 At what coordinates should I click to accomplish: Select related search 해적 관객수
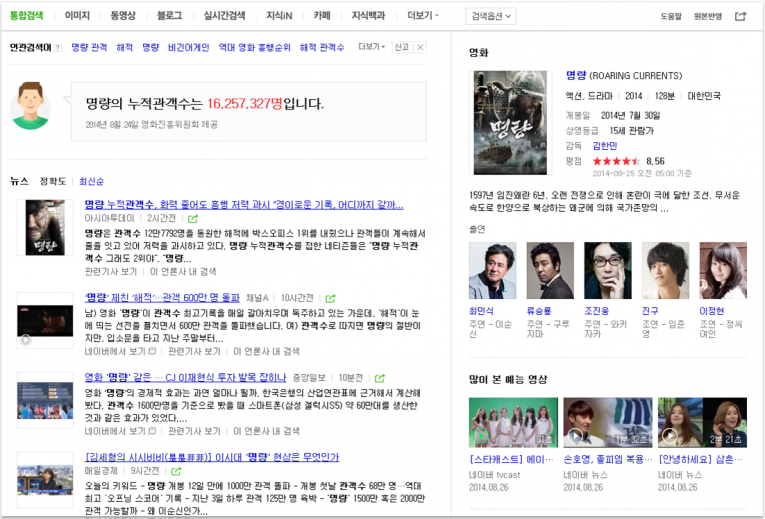pos(322,47)
